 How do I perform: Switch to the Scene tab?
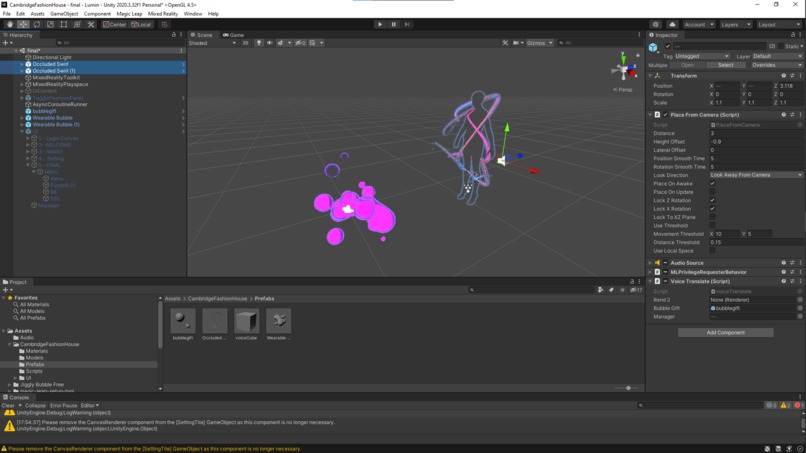[x=202, y=34]
